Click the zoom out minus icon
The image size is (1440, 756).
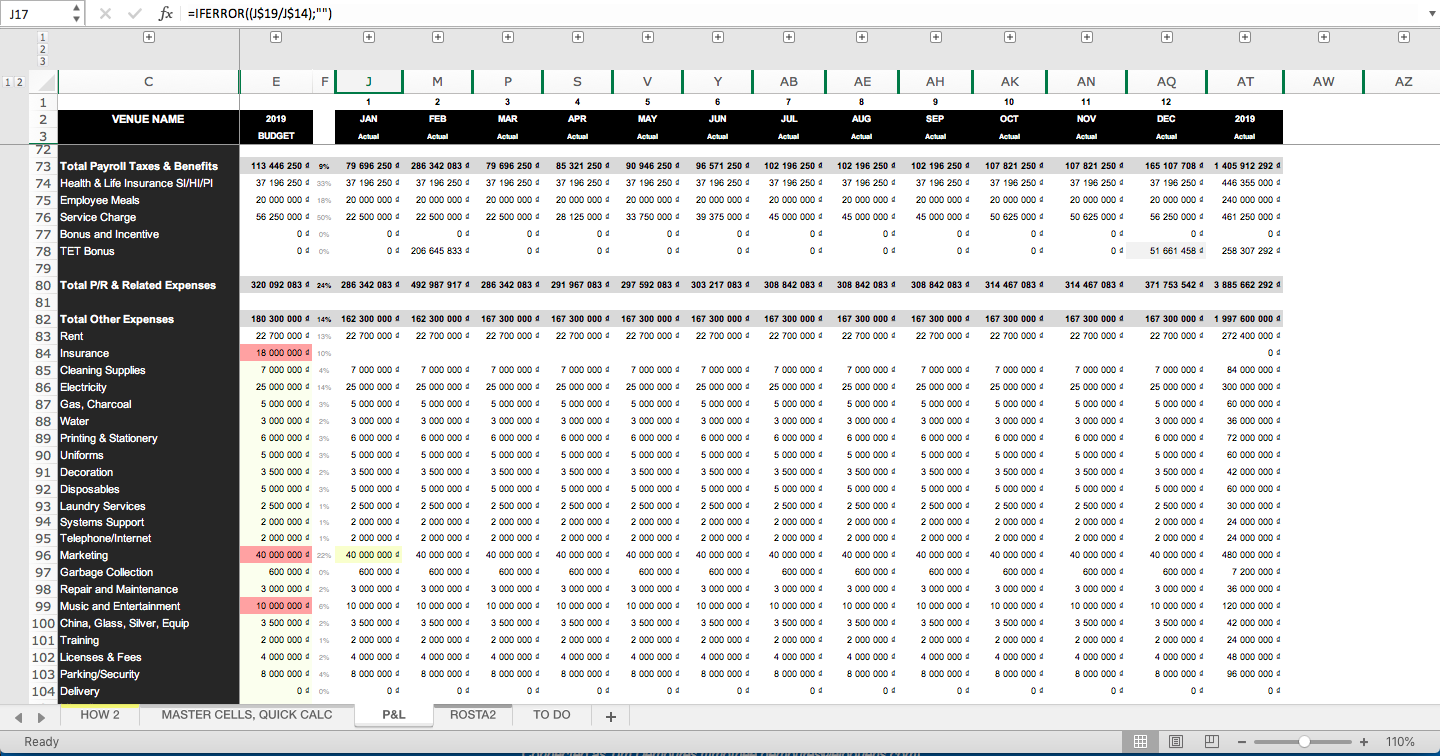pyautogui.click(x=1242, y=742)
